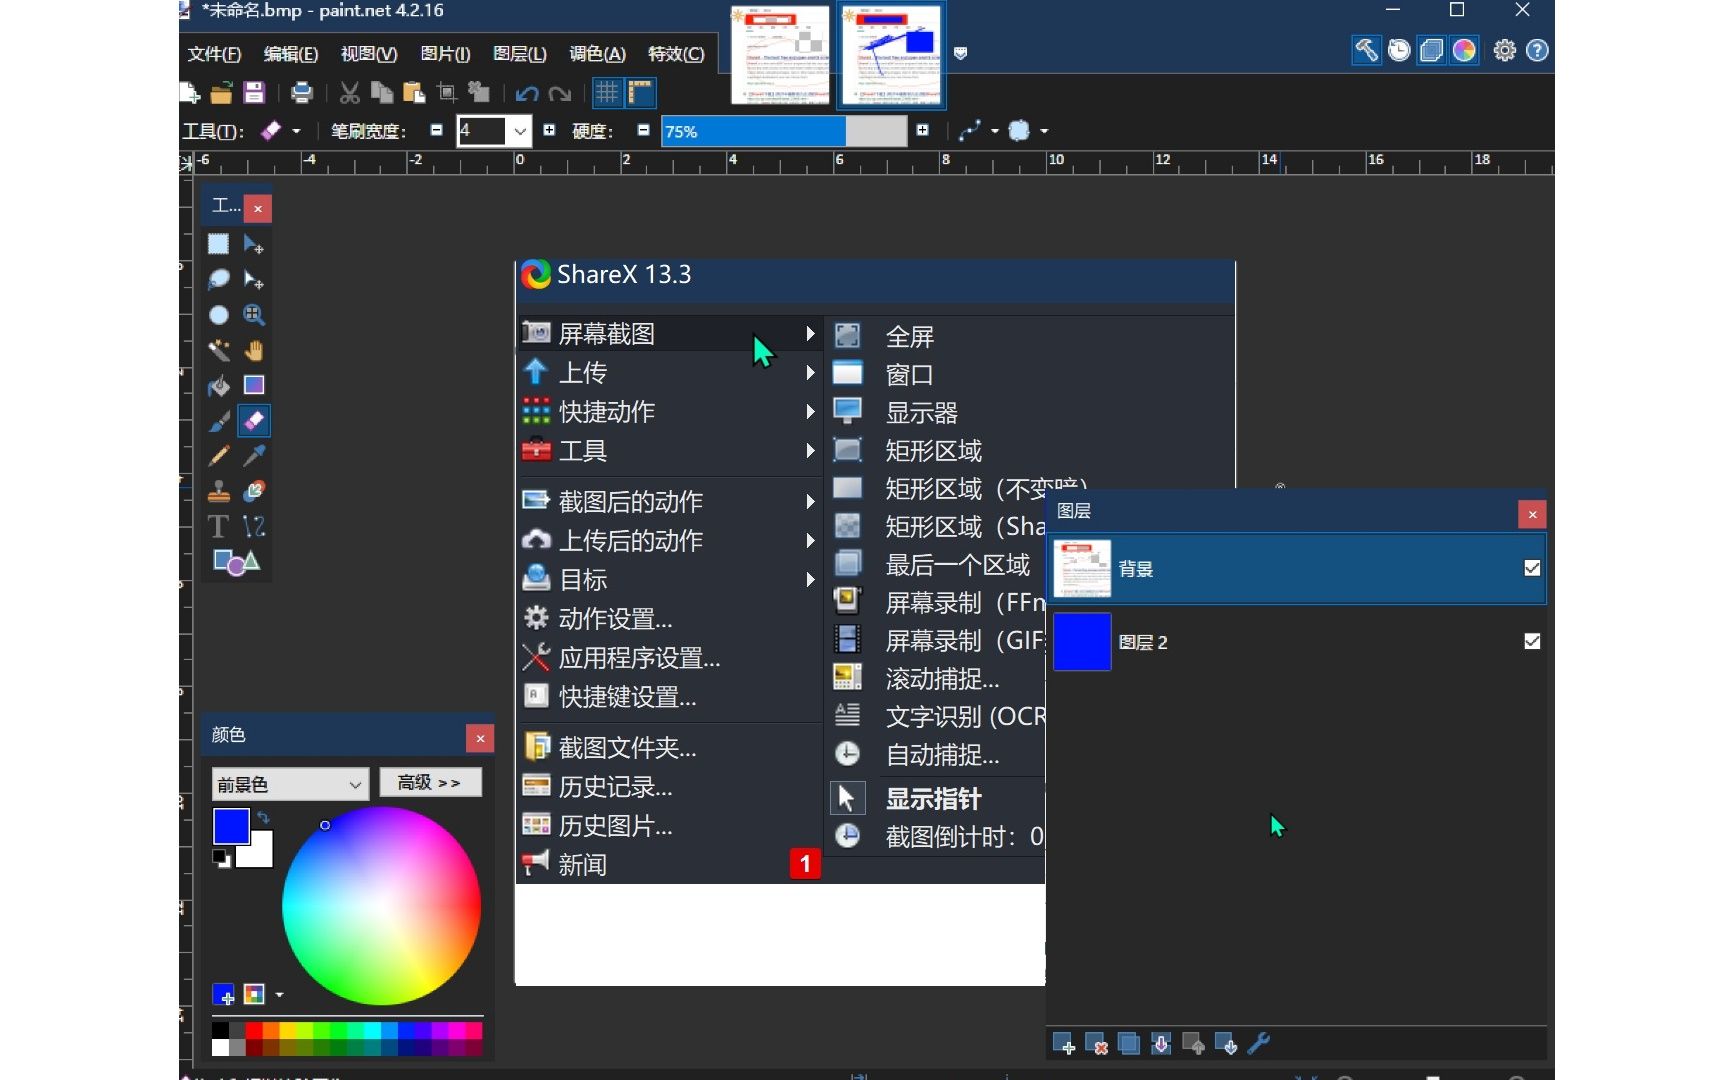Open the 特效(C) menu
Viewport: 1728px width, 1080px height.
[676, 54]
